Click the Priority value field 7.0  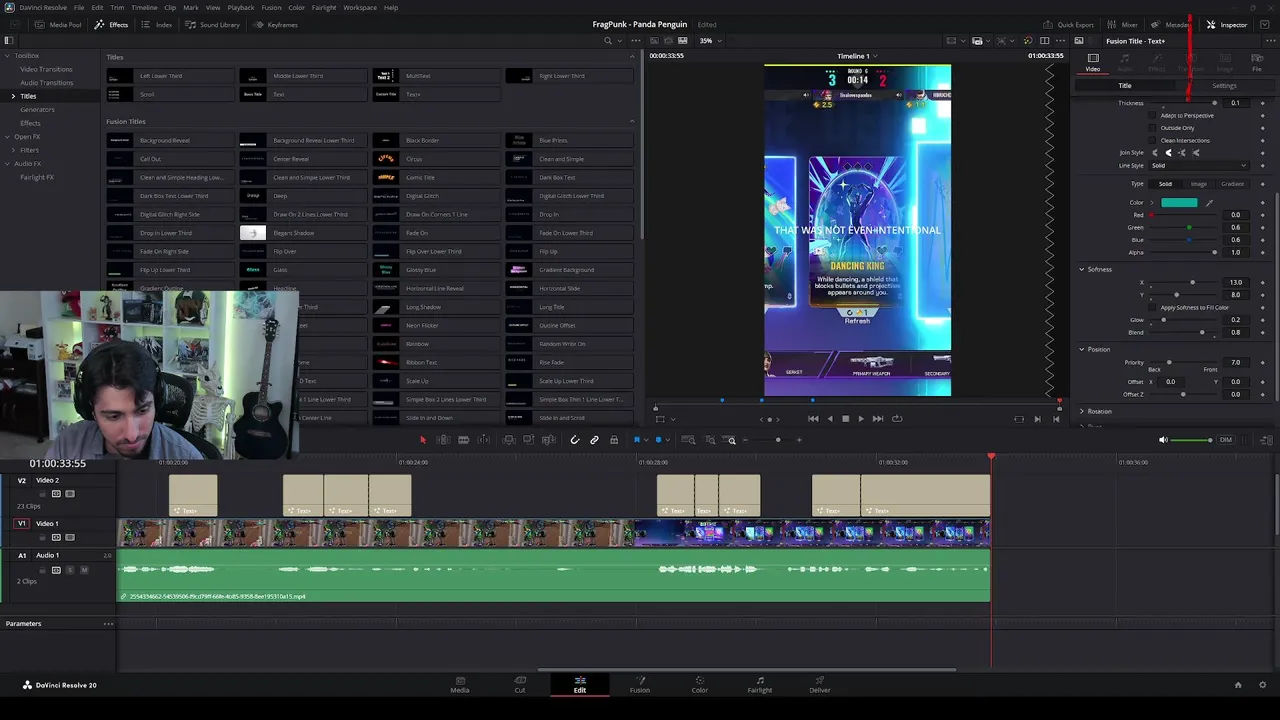pos(1235,363)
